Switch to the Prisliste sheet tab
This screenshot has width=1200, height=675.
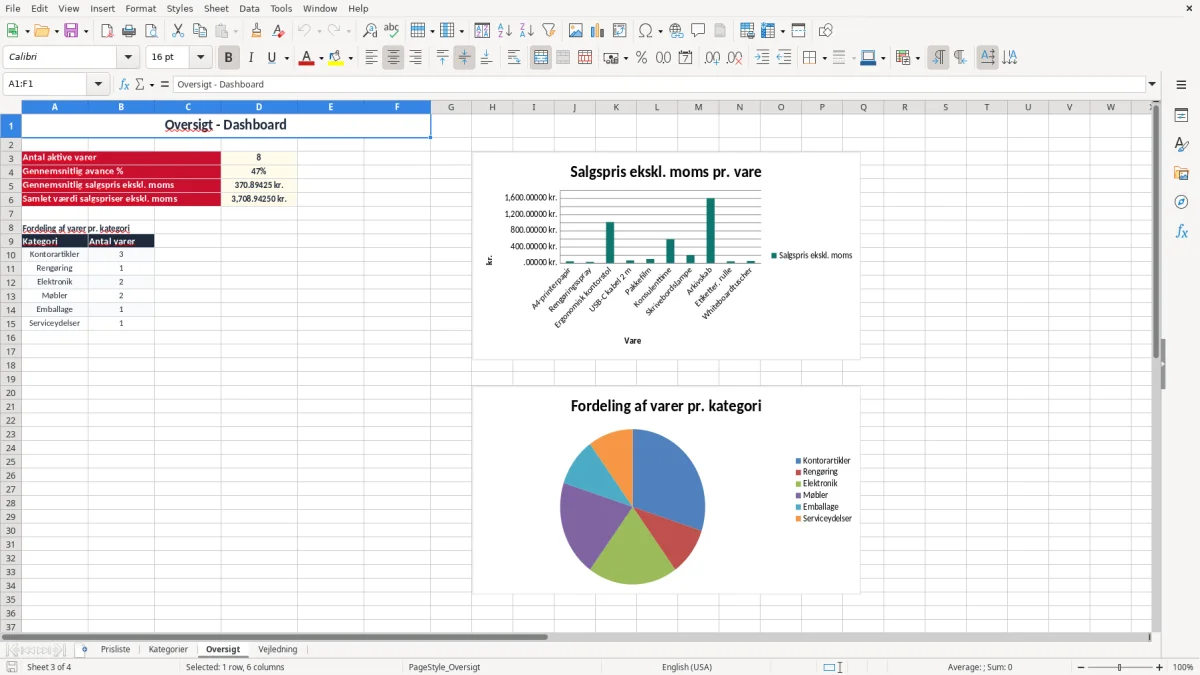pyautogui.click(x=116, y=649)
